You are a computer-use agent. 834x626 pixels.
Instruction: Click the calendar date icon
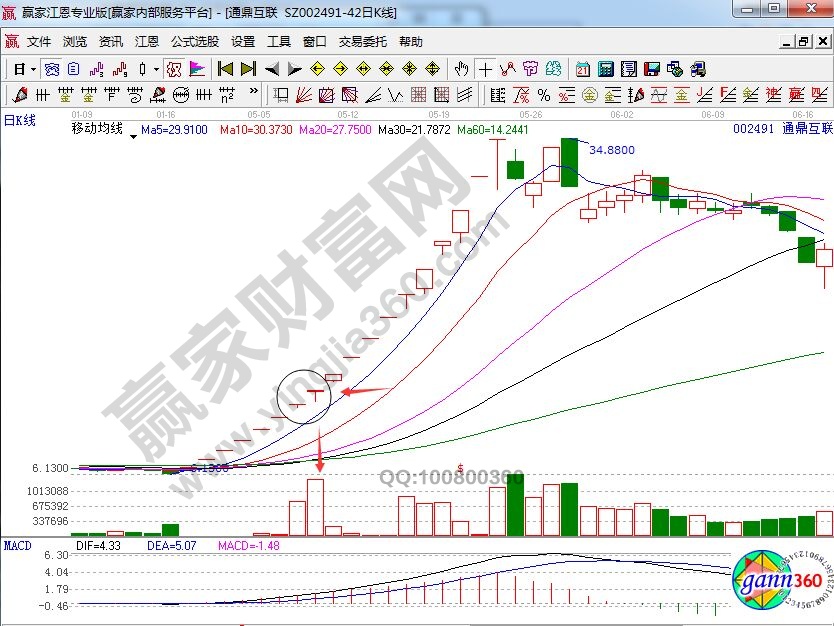[x=583, y=69]
